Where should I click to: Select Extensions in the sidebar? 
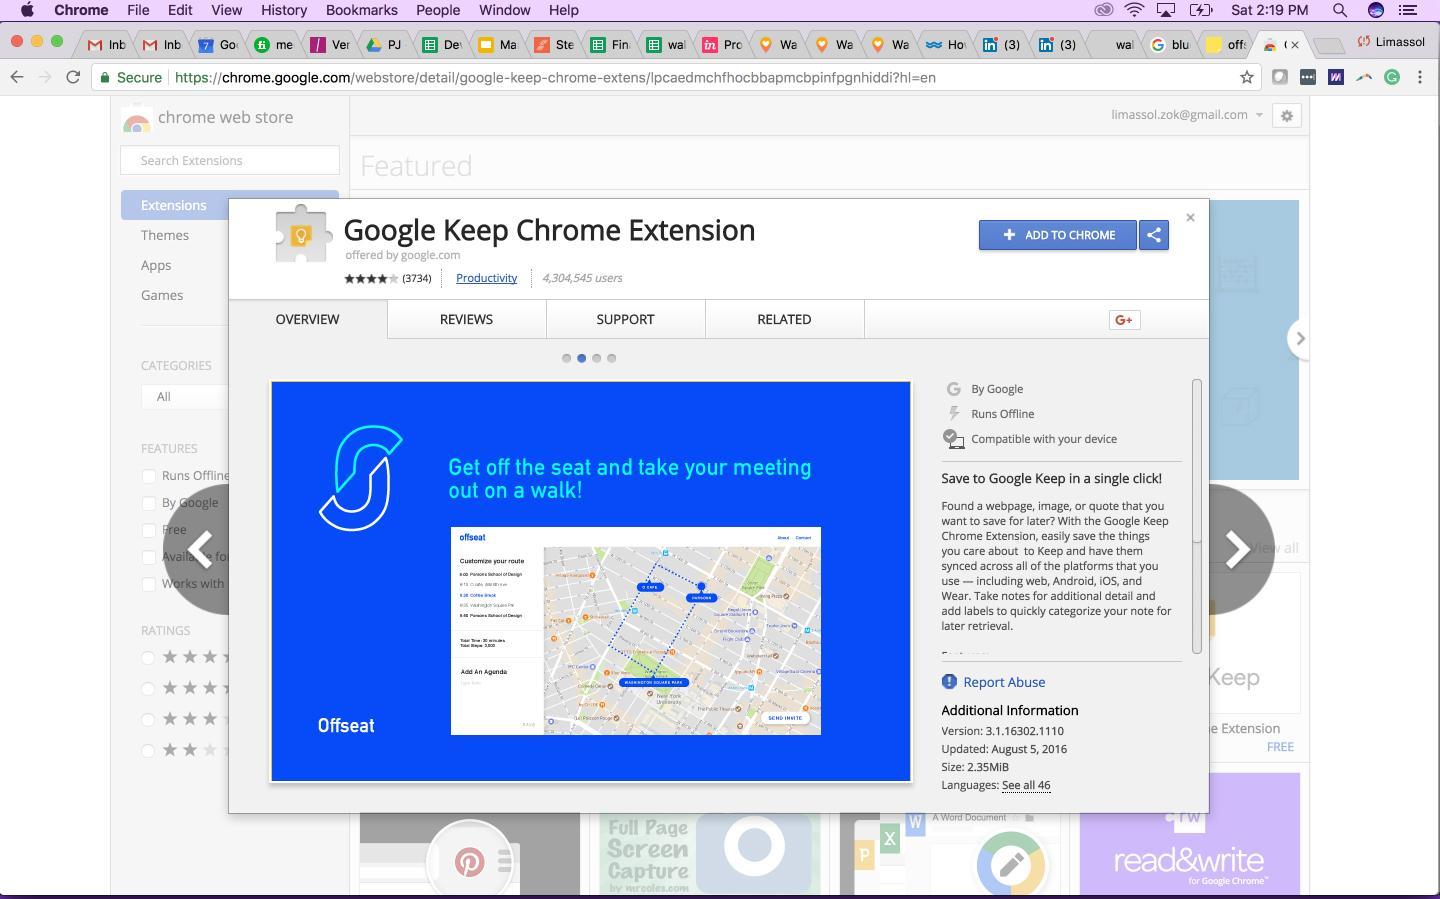point(175,205)
